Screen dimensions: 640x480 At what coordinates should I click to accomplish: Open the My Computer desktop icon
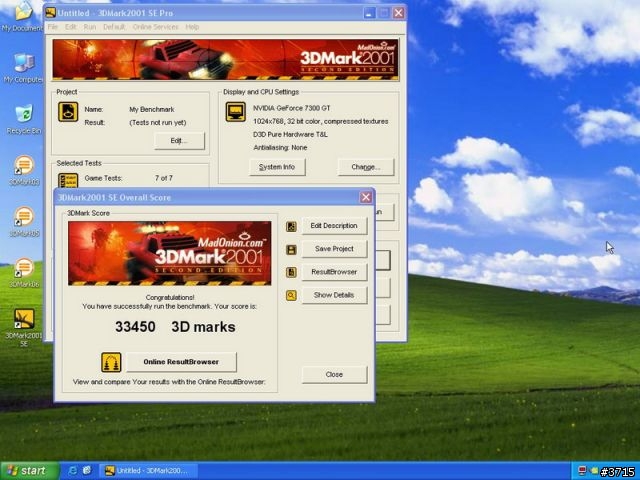(23, 69)
